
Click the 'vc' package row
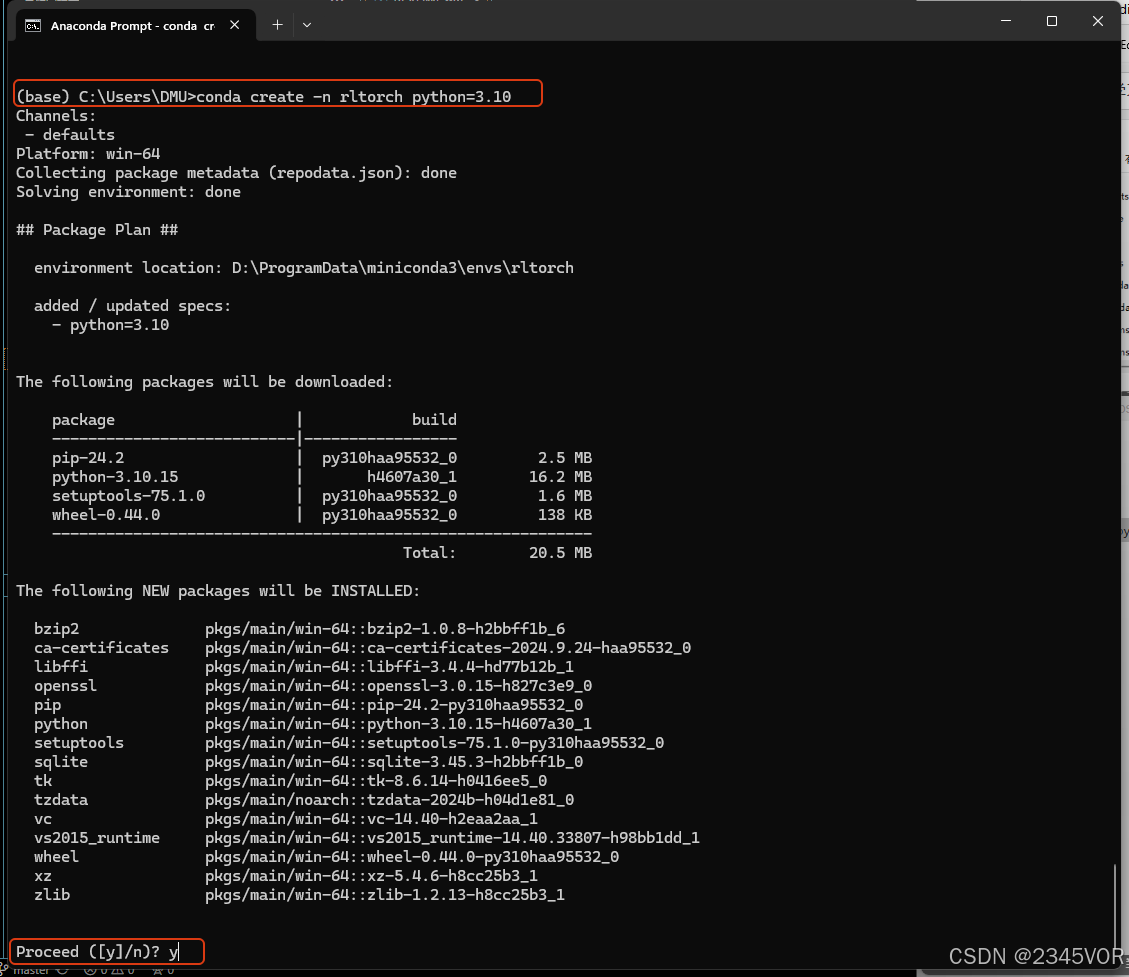tap(286, 819)
